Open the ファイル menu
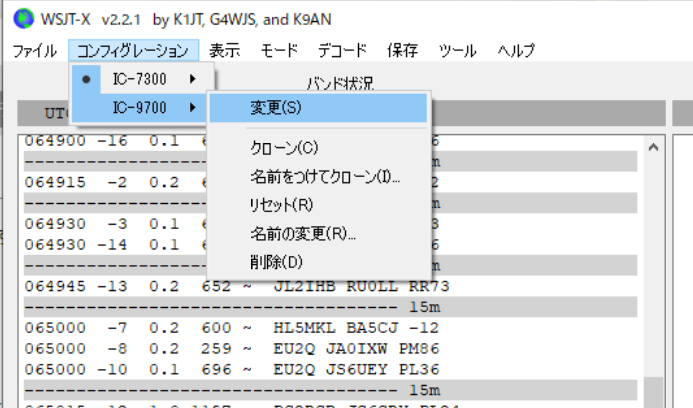Image resolution: width=693 pixels, height=408 pixels. click(34, 50)
